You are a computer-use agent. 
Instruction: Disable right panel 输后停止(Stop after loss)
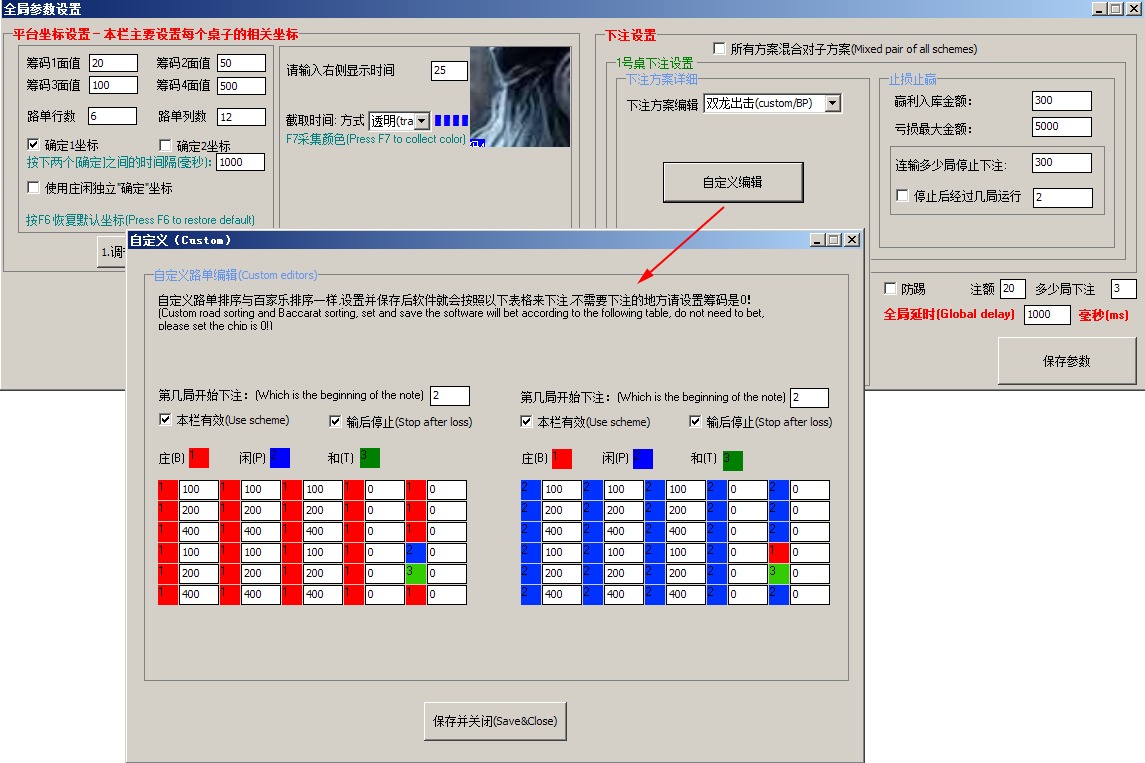click(x=696, y=421)
